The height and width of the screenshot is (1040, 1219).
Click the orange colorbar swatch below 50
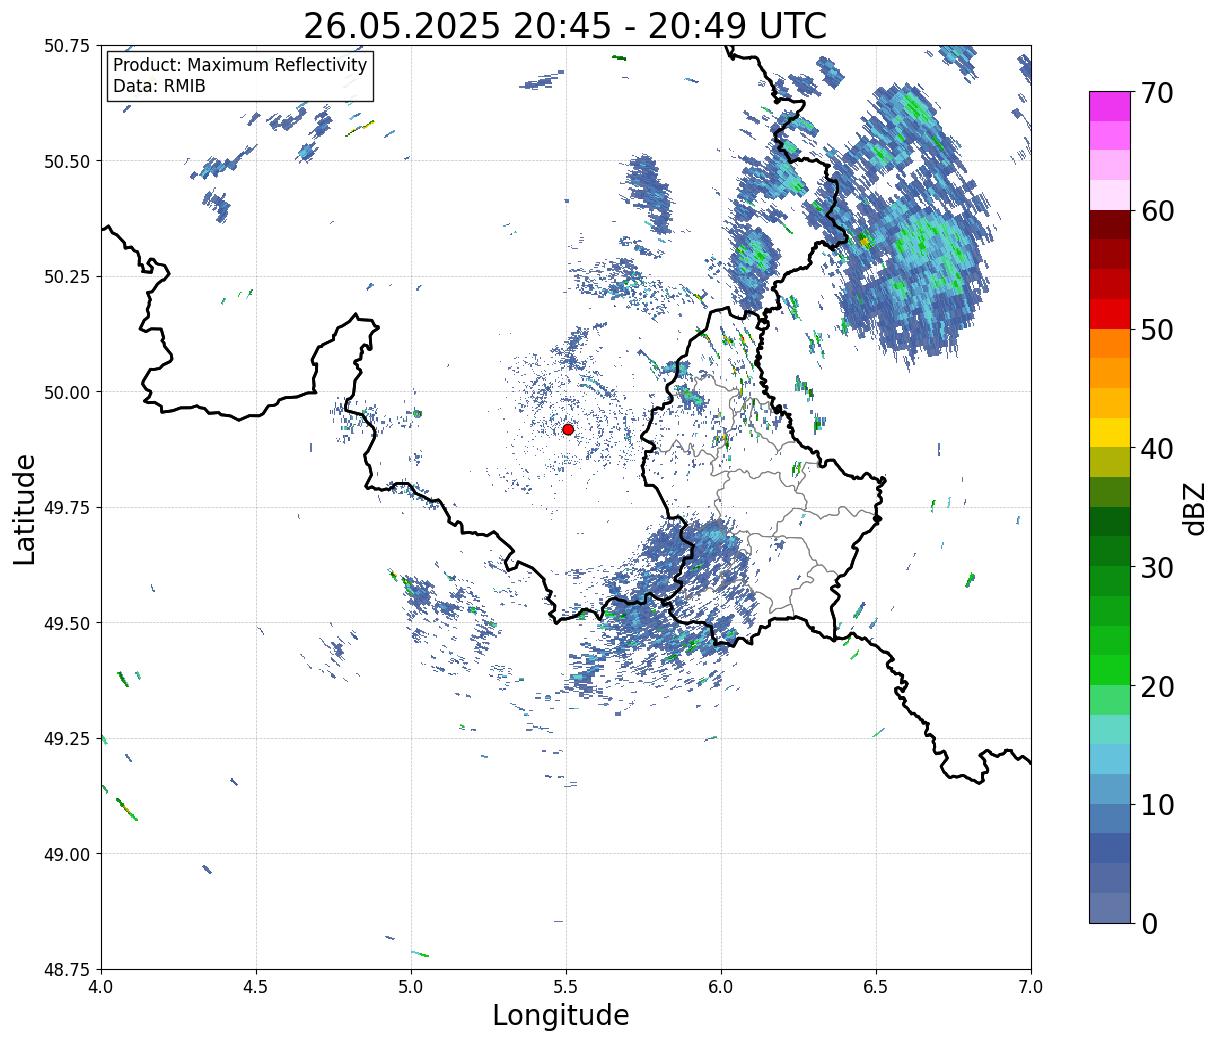1110,343
